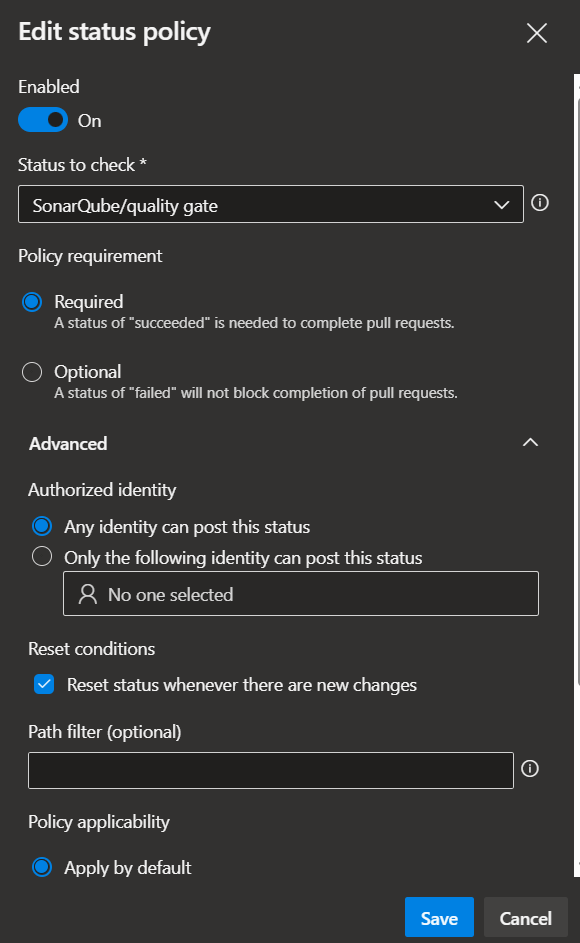The width and height of the screenshot is (580, 943).
Task: Collapse the Advanced section using its chevron
Action: (530, 443)
